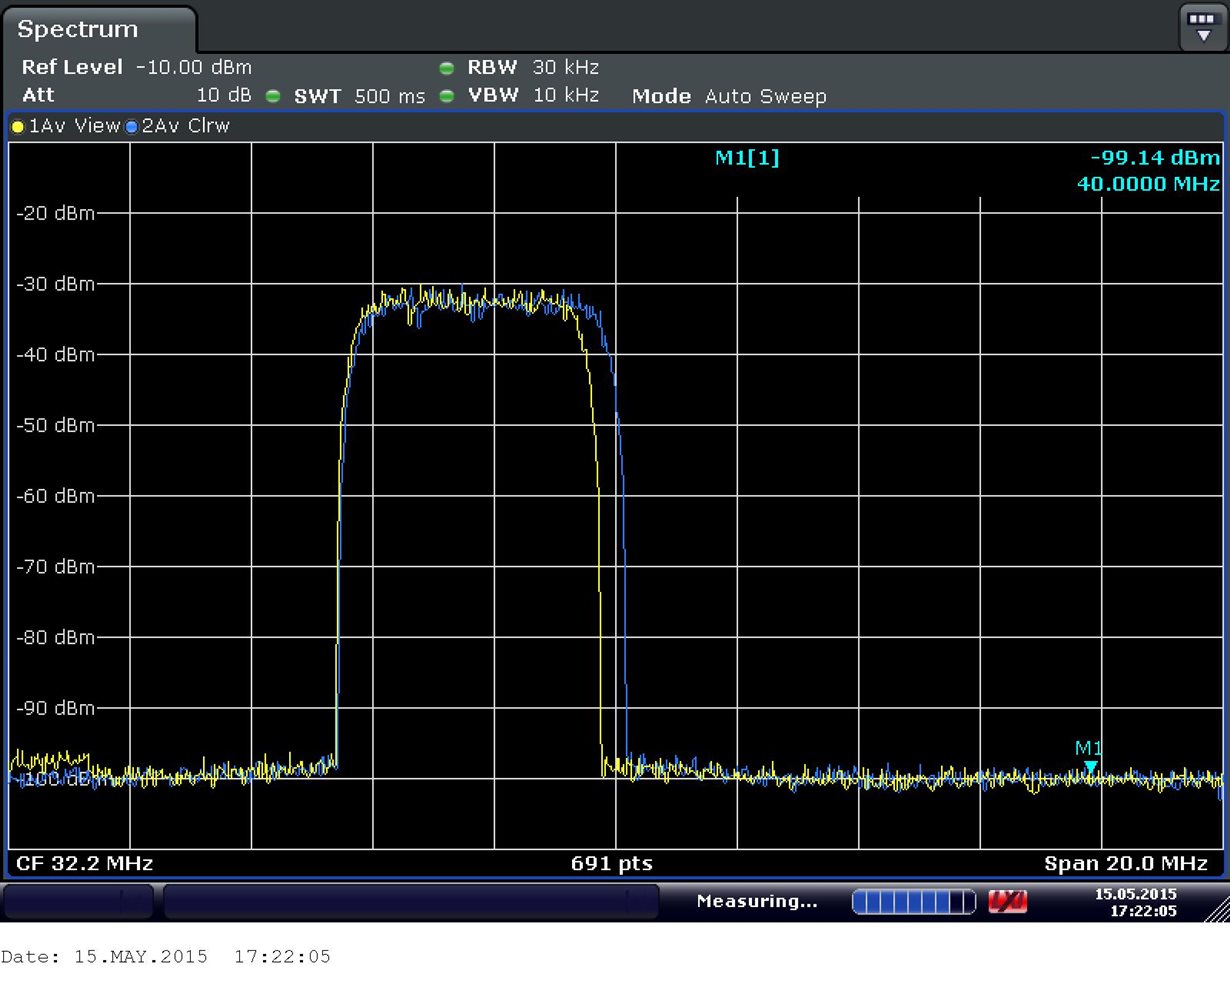Screen dimensions: 1230x993
Task: Select the 691 pts sweep points label
Action: 612,863
